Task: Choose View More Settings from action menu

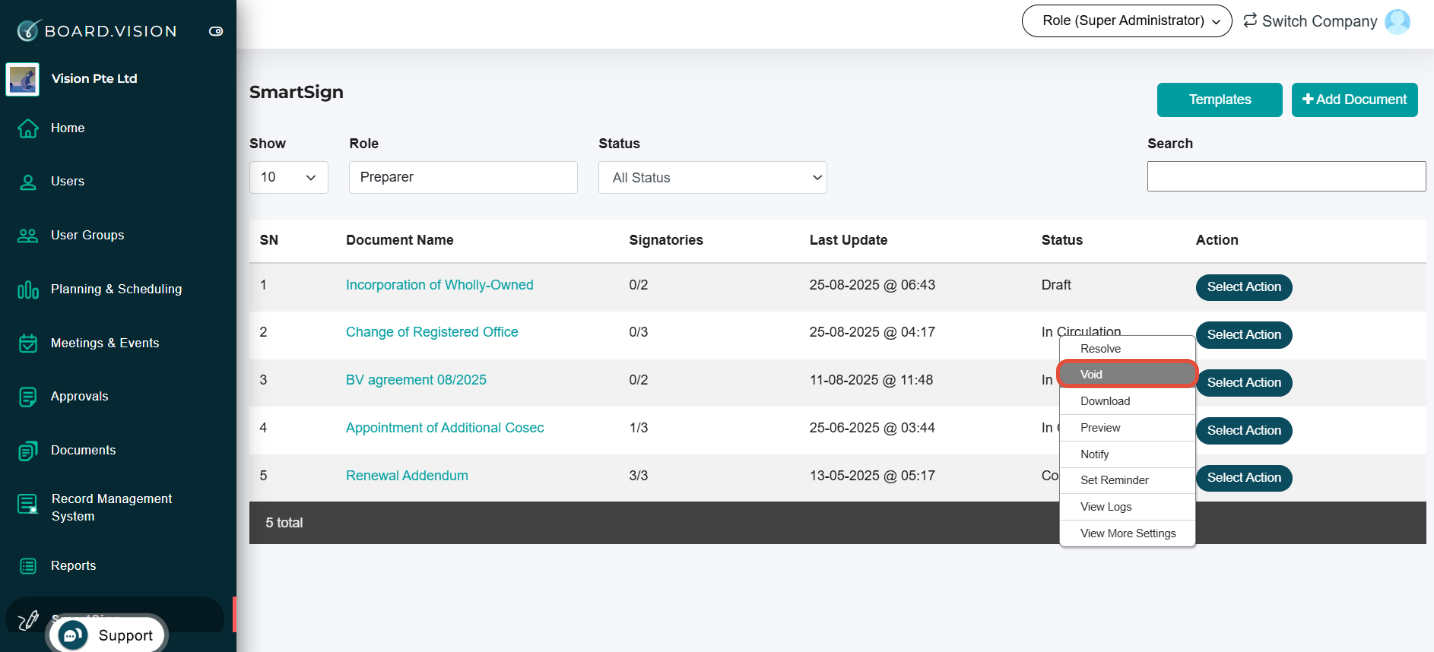Action: click(1128, 533)
